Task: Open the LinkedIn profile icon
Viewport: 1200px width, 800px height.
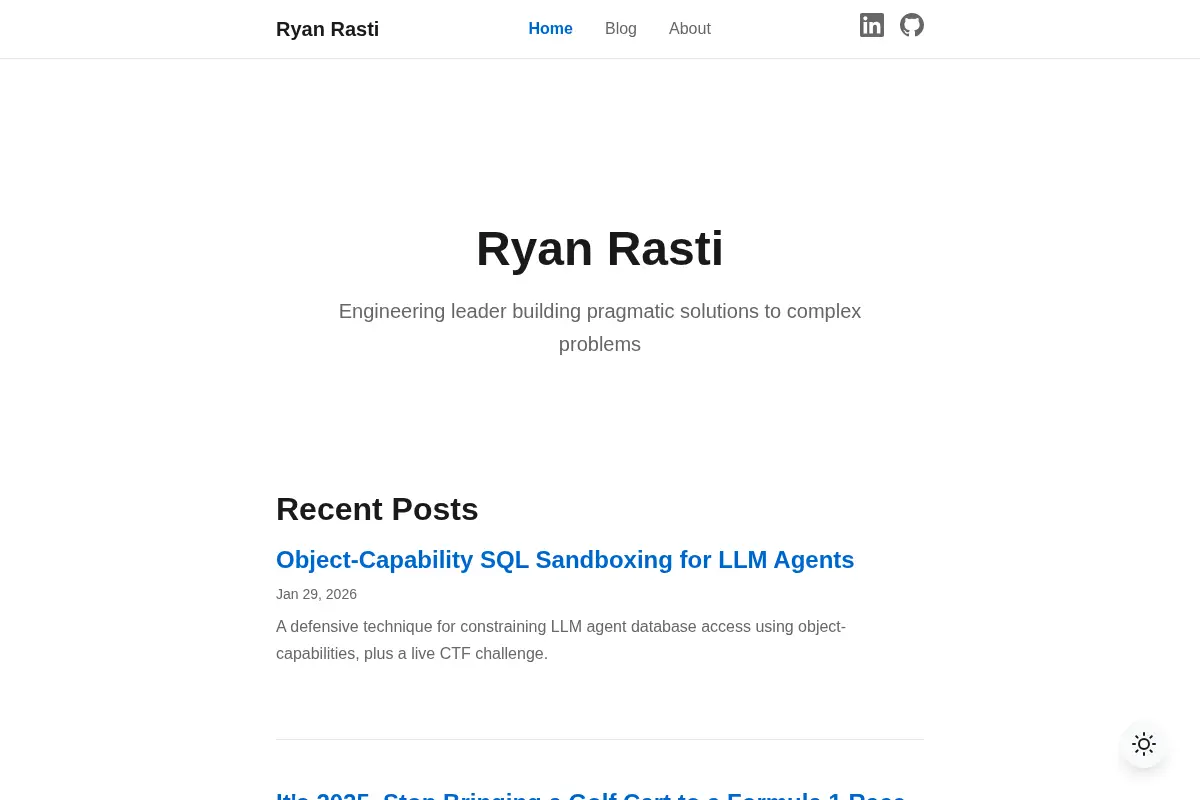Action: [872, 25]
